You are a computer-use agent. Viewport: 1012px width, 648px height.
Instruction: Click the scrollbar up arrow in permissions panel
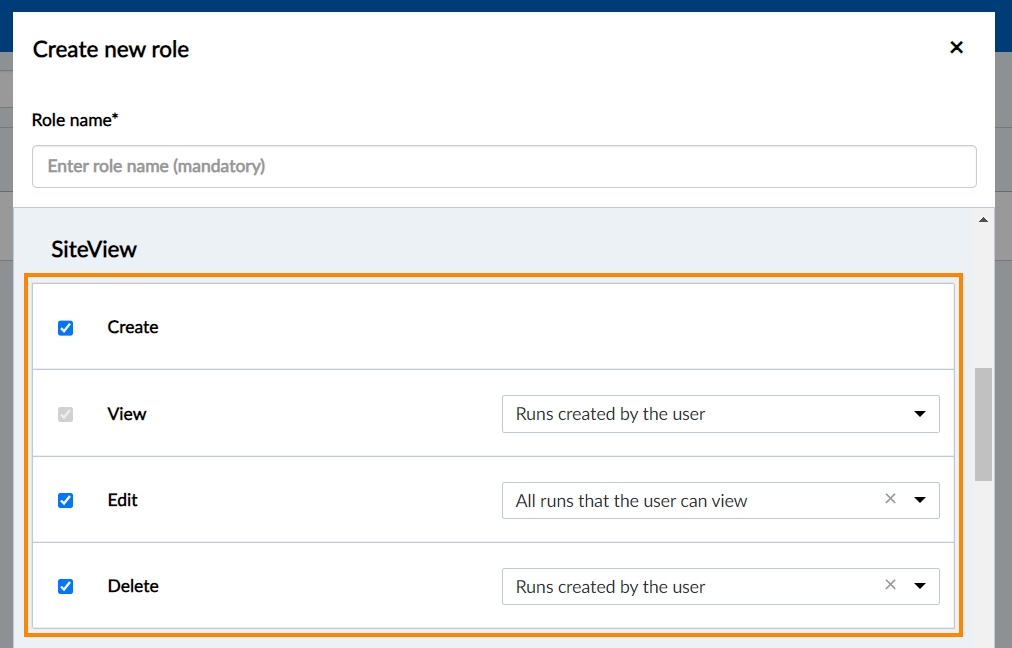point(983,219)
